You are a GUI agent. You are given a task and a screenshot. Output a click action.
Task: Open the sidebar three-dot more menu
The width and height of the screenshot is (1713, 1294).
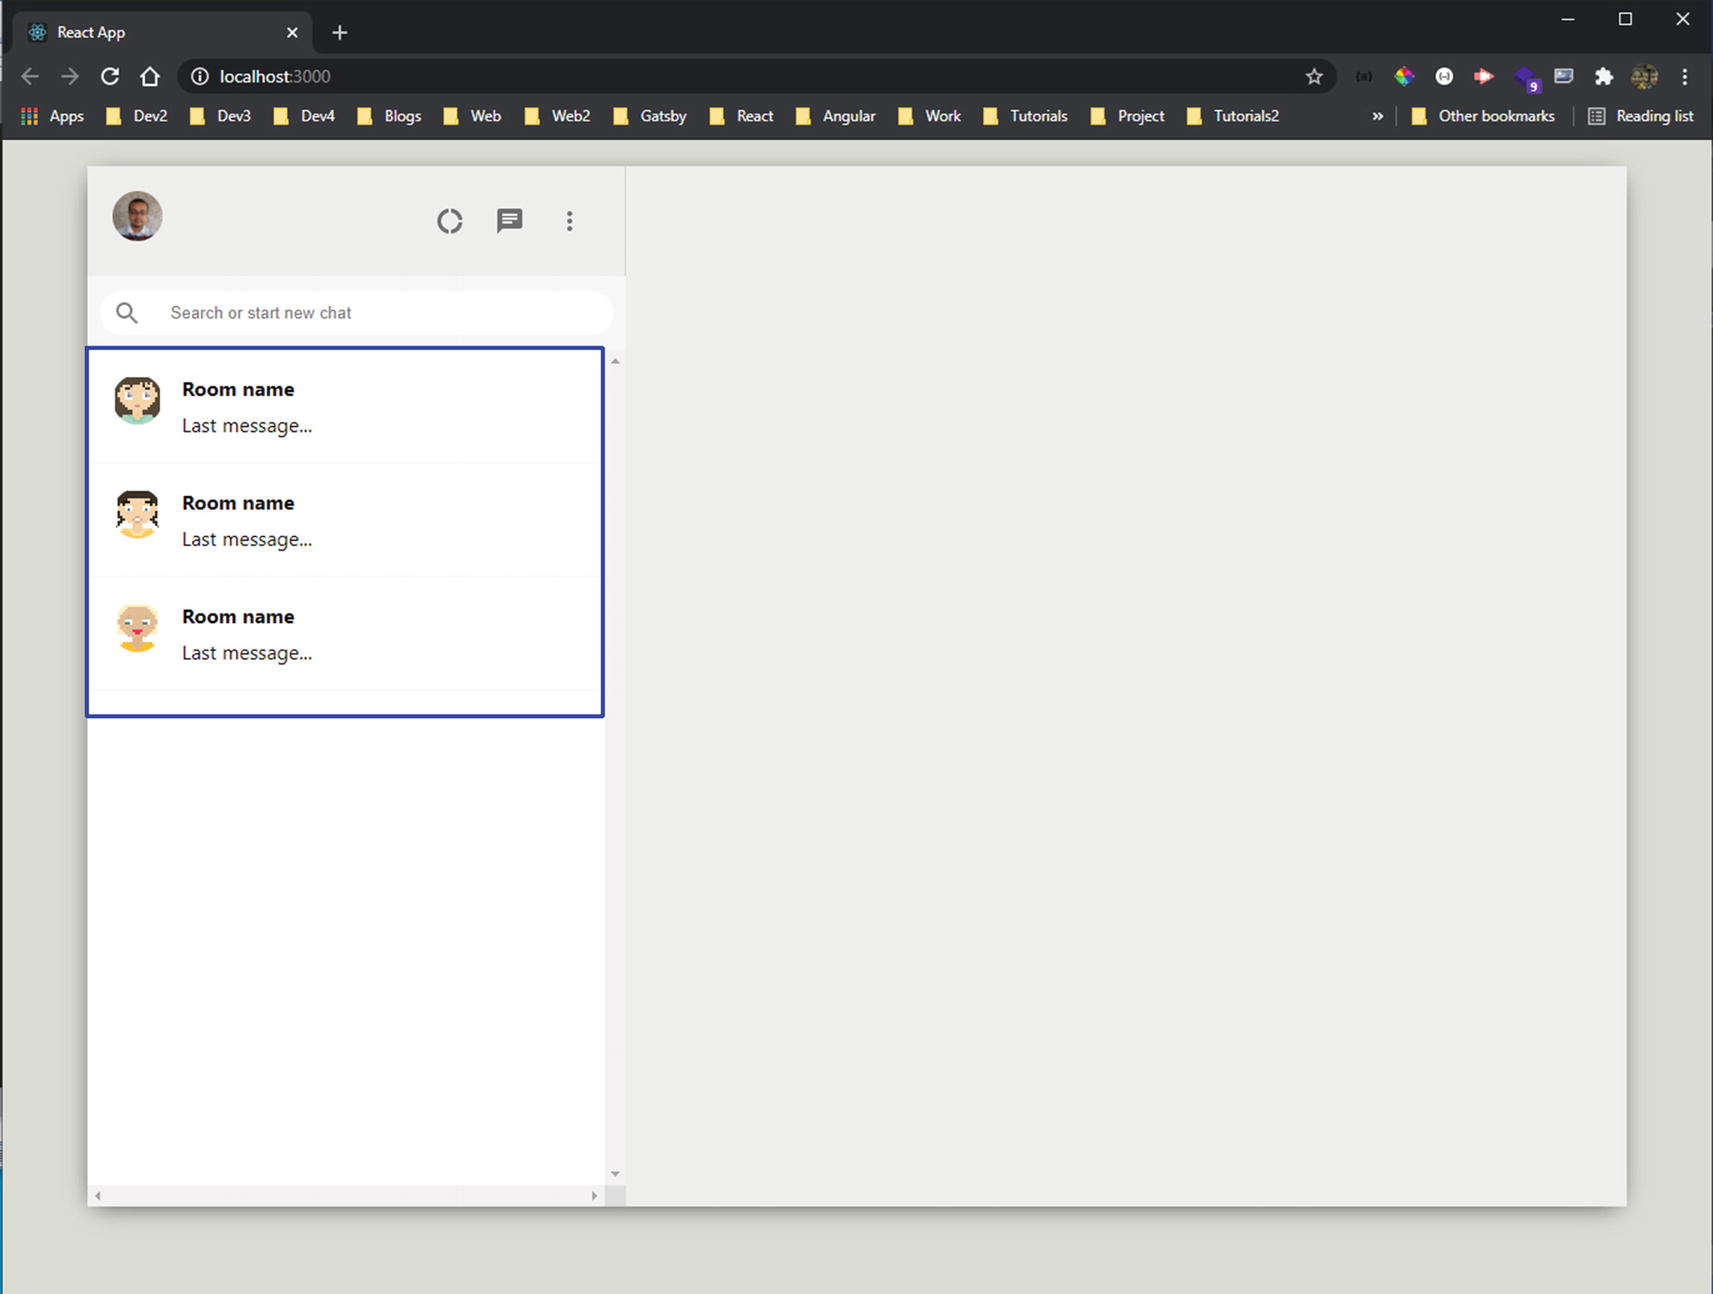[x=569, y=221]
